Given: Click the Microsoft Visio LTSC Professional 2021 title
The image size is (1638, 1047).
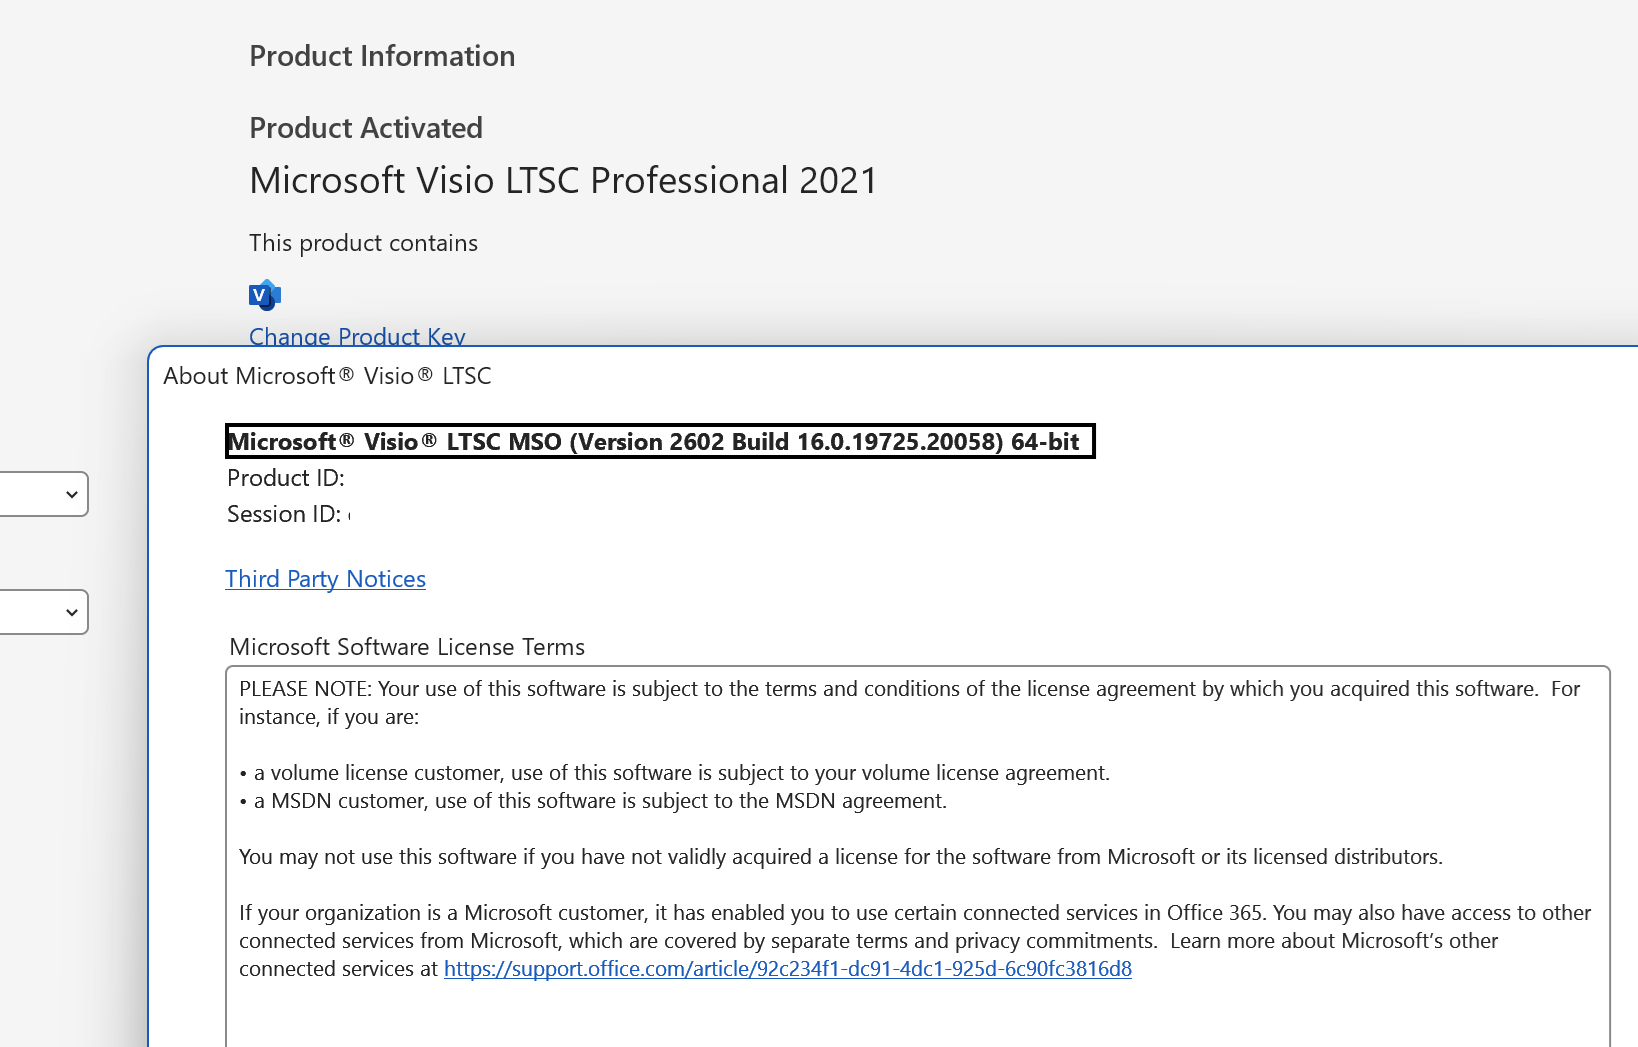Looking at the screenshot, I should (x=563, y=181).
